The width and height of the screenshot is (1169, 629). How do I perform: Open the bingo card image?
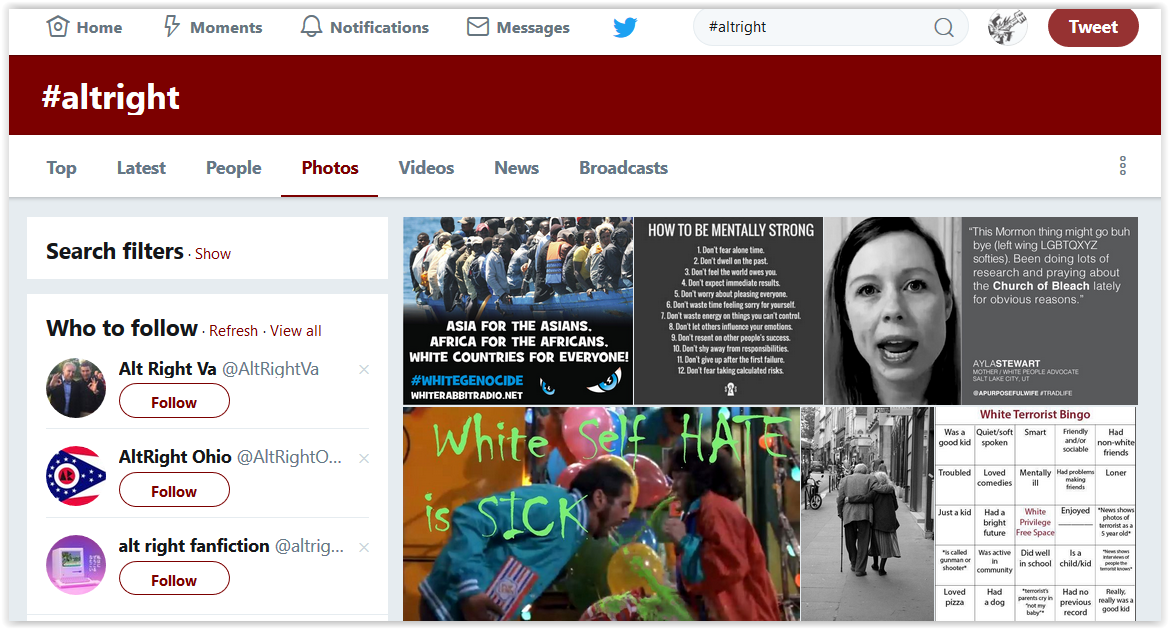coord(1036,513)
